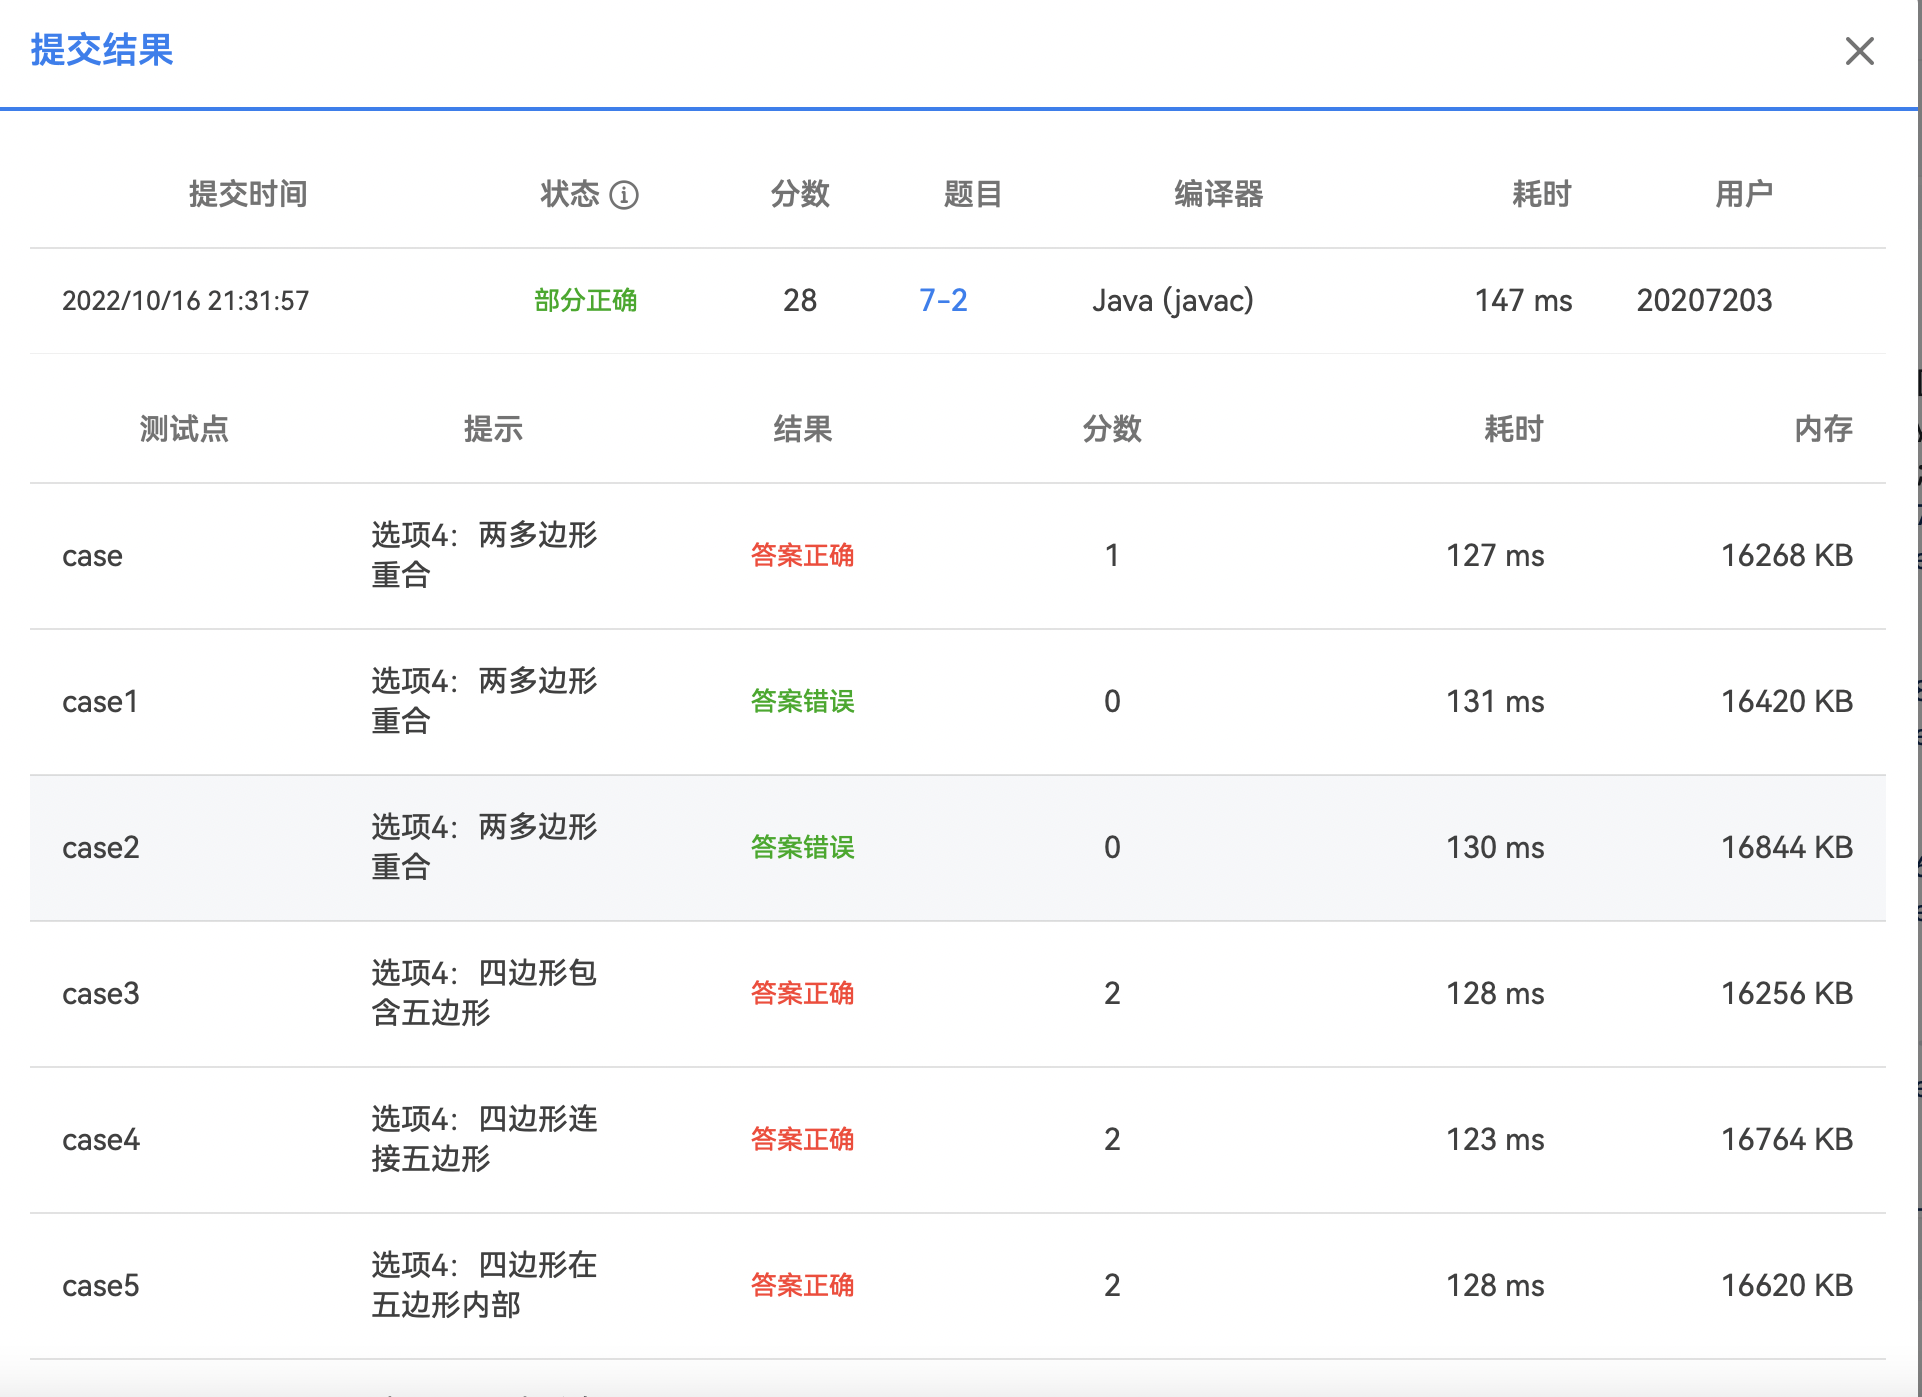The width and height of the screenshot is (1922, 1397).
Task: Click user ID 20207203
Action: [x=1704, y=300]
